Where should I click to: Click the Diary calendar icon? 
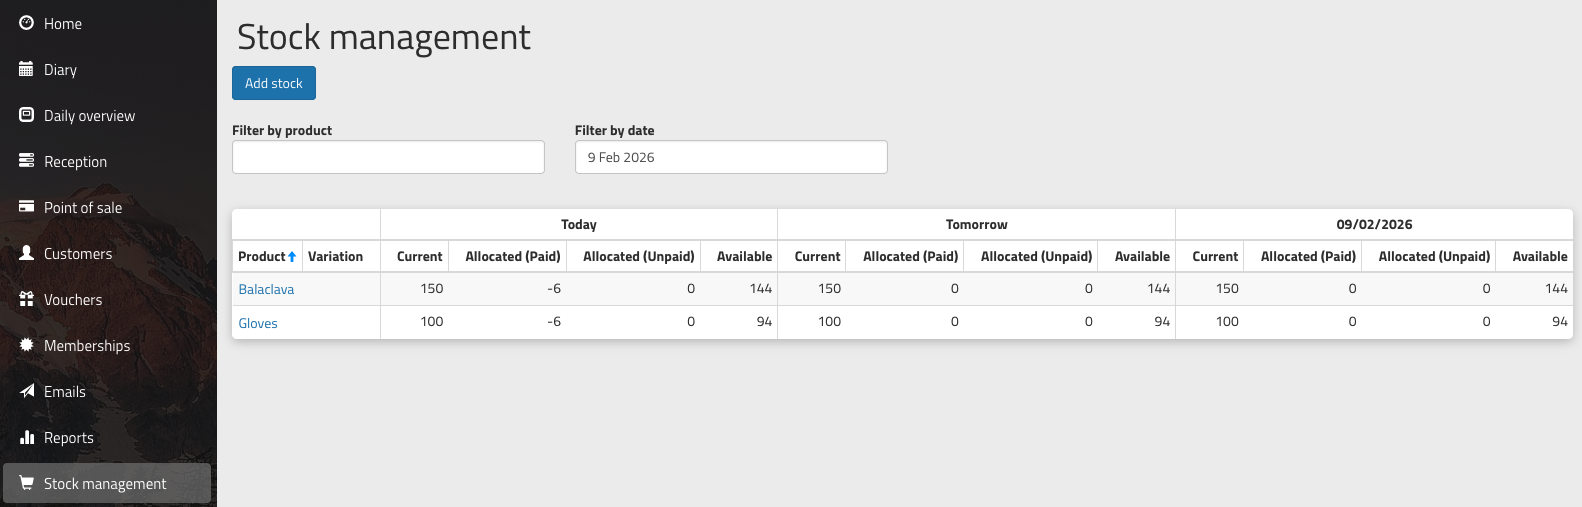(27, 69)
